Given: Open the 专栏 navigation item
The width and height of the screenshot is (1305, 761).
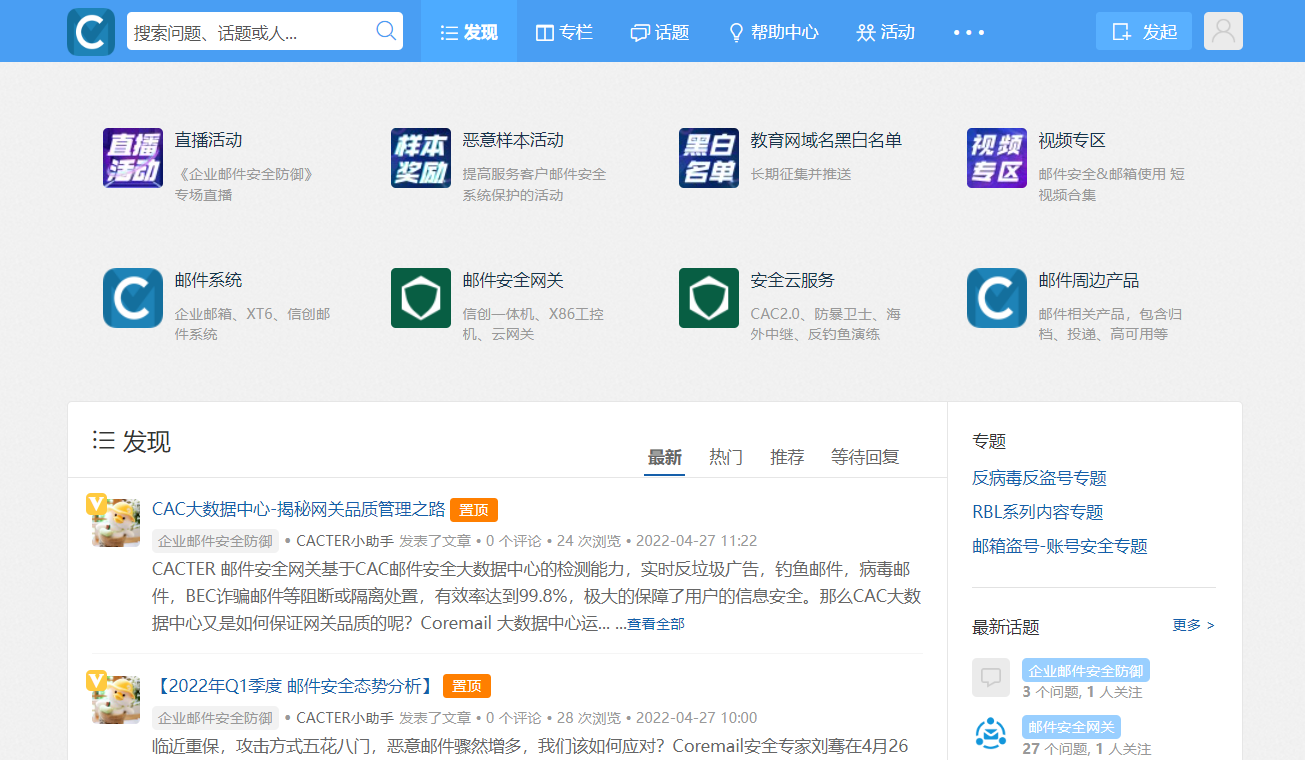Looking at the screenshot, I should point(565,33).
